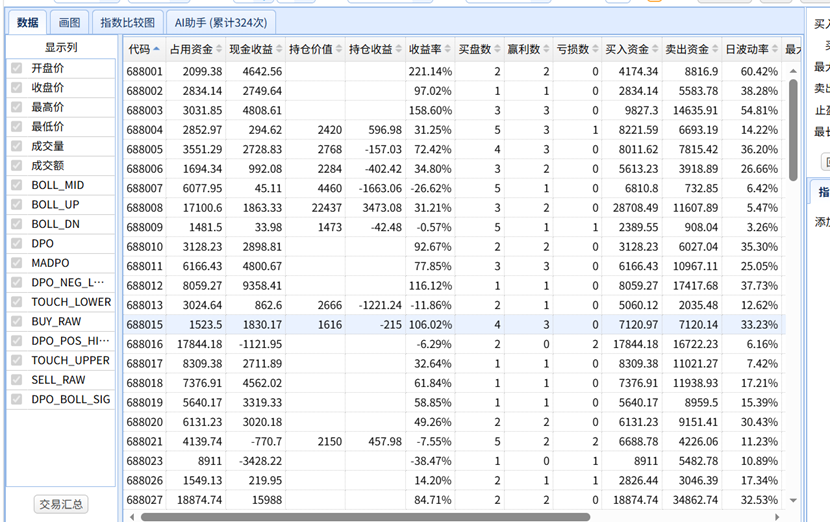830x522 pixels.
Task: Toggle the 成交额 column checkbox
Action: (17, 166)
